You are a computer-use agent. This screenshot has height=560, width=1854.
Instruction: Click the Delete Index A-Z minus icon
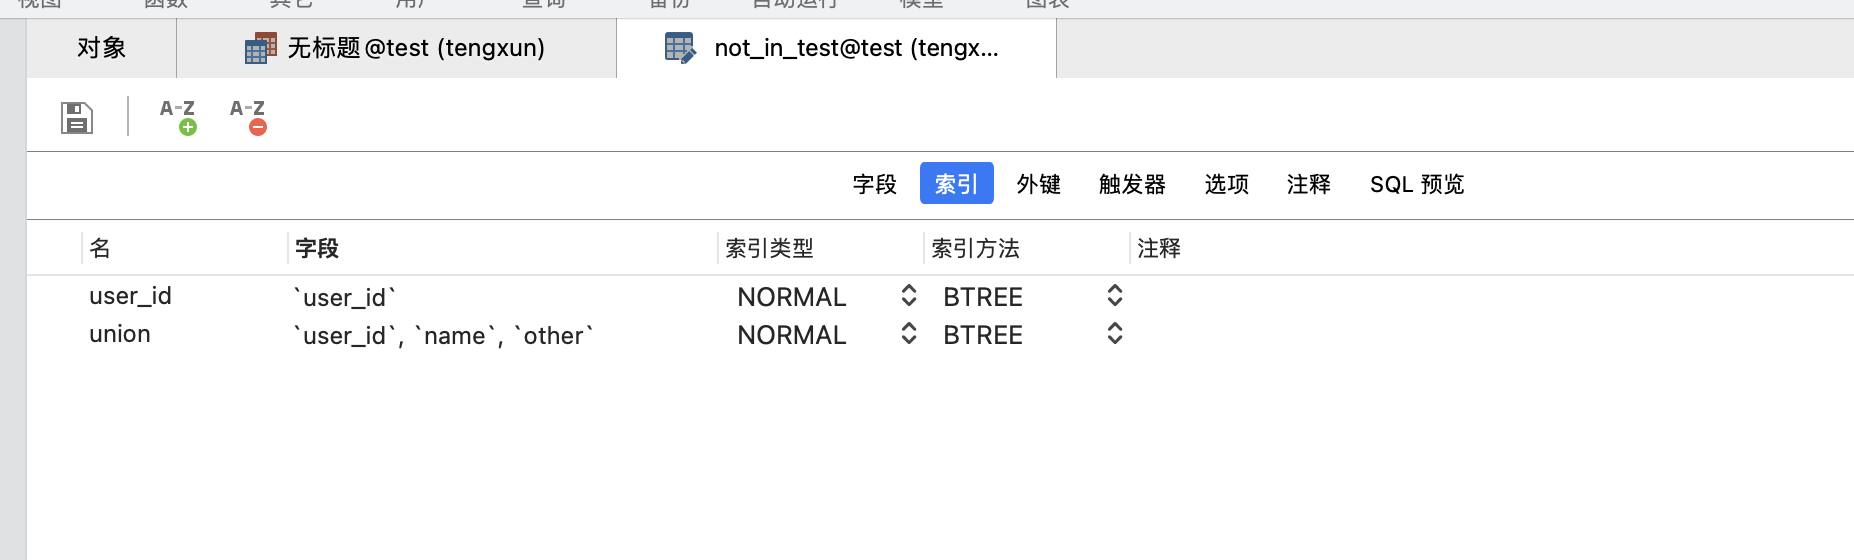click(248, 116)
